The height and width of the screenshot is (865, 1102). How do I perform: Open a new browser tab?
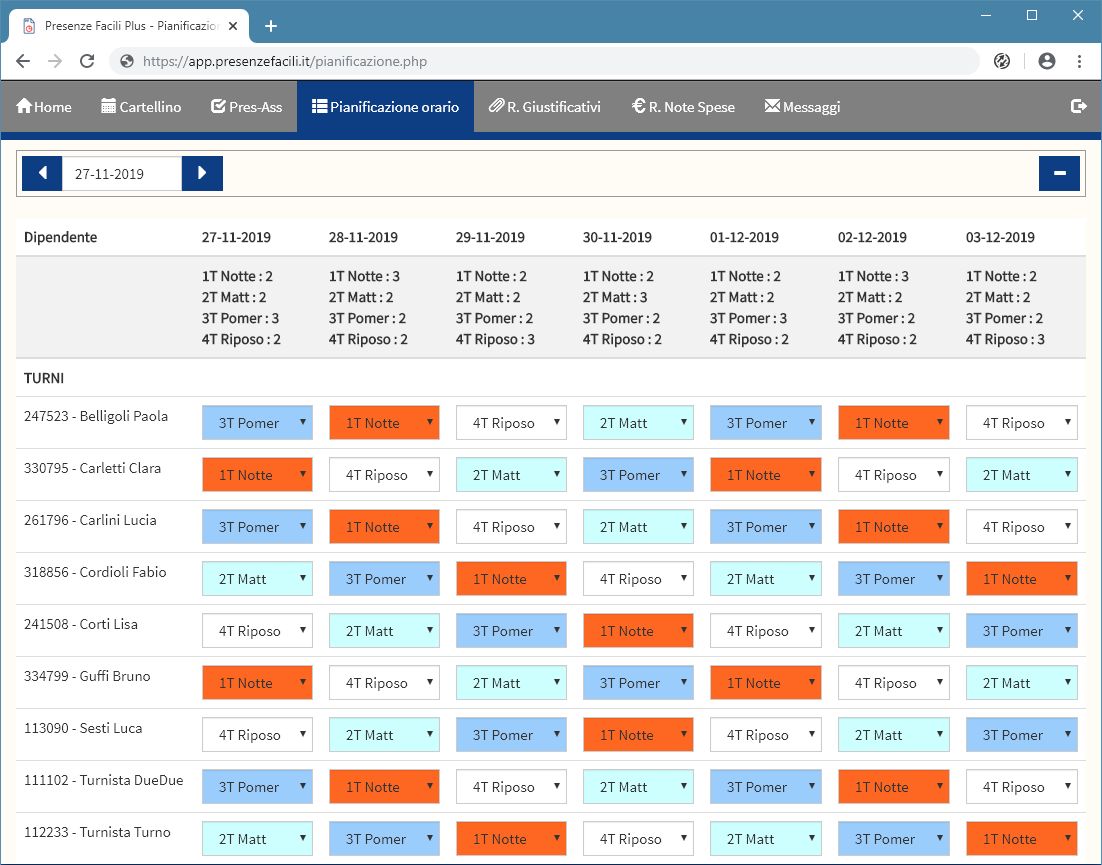pyautogui.click(x=270, y=26)
